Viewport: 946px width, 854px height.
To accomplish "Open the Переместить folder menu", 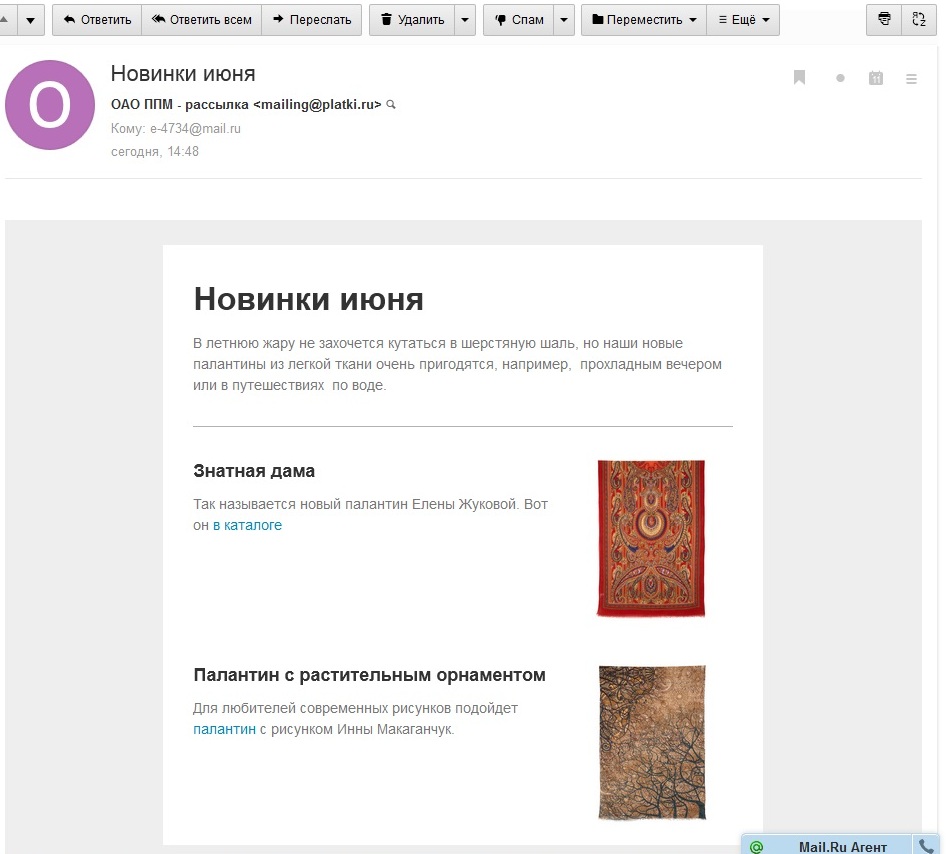I will tap(643, 20).
